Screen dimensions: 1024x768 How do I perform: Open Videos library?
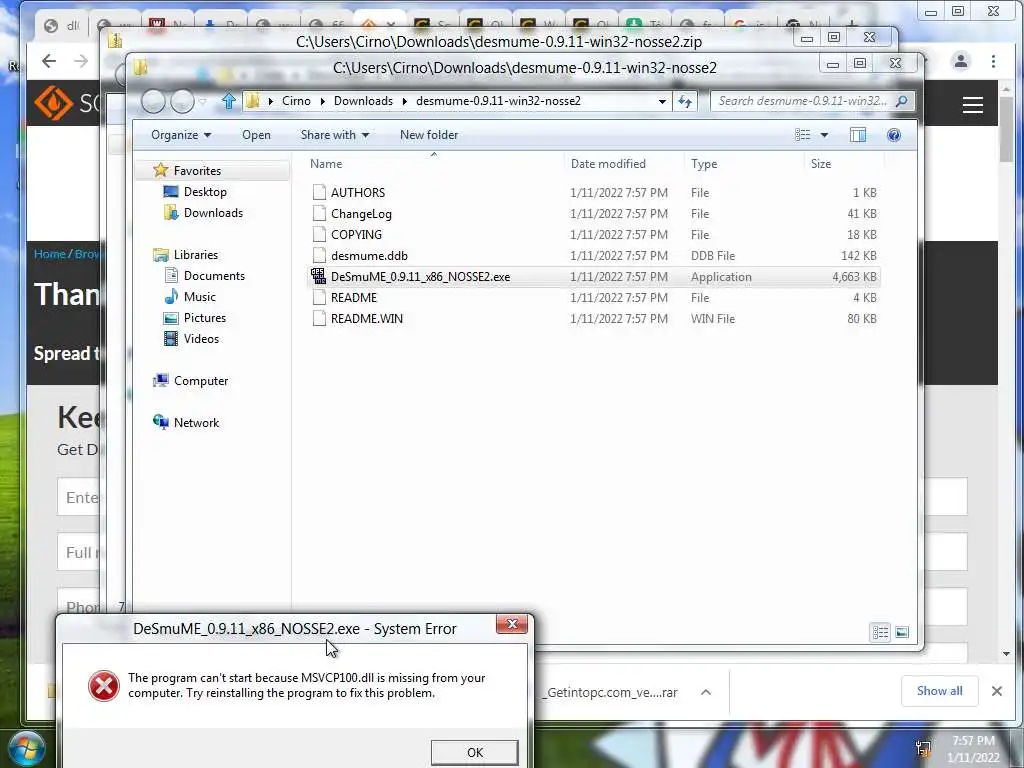click(201, 338)
